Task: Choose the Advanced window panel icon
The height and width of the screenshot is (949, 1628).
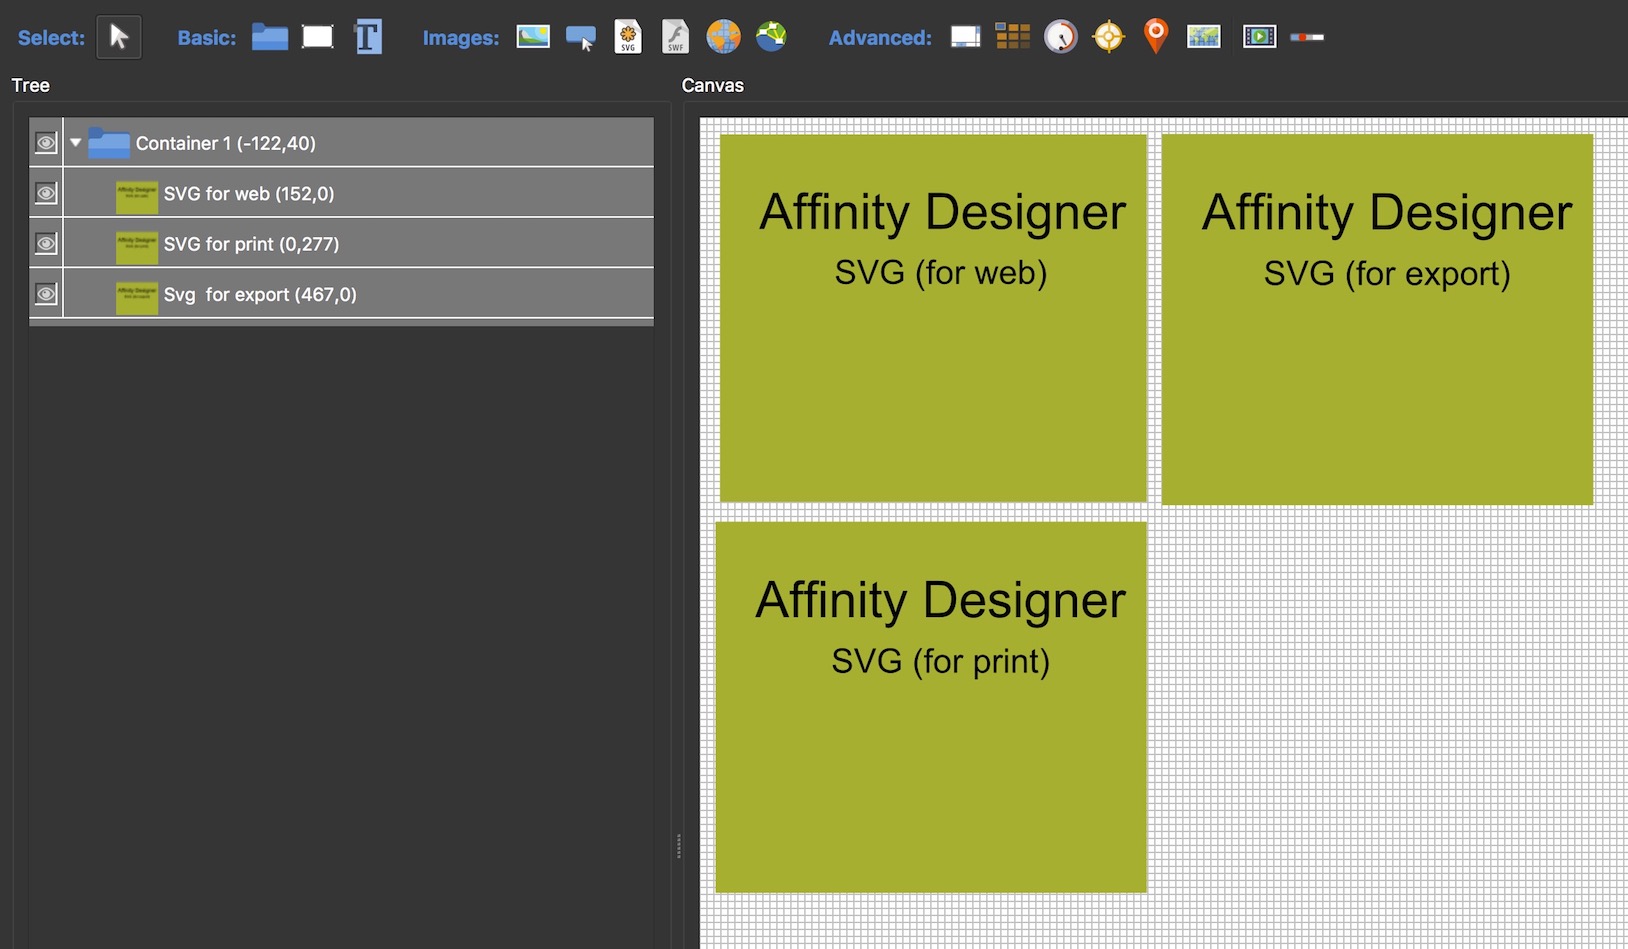Action: point(965,38)
